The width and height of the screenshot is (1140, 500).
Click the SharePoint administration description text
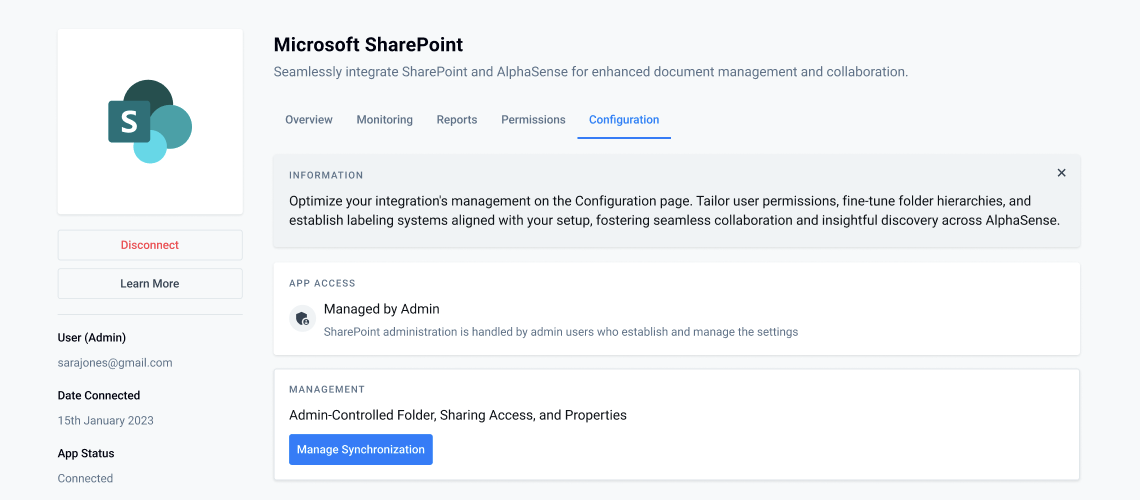pos(561,332)
